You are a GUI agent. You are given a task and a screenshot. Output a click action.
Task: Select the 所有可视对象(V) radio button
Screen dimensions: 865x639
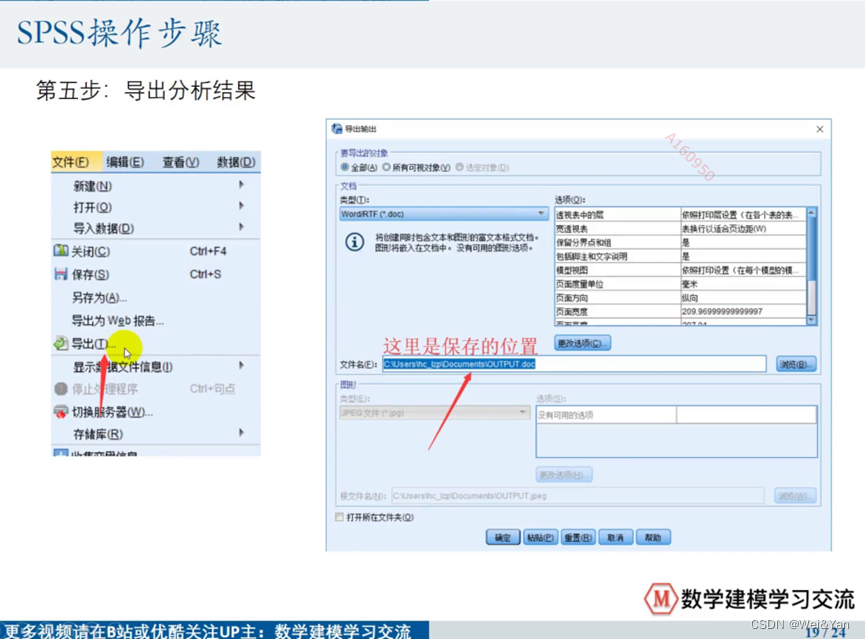point(386,167)
